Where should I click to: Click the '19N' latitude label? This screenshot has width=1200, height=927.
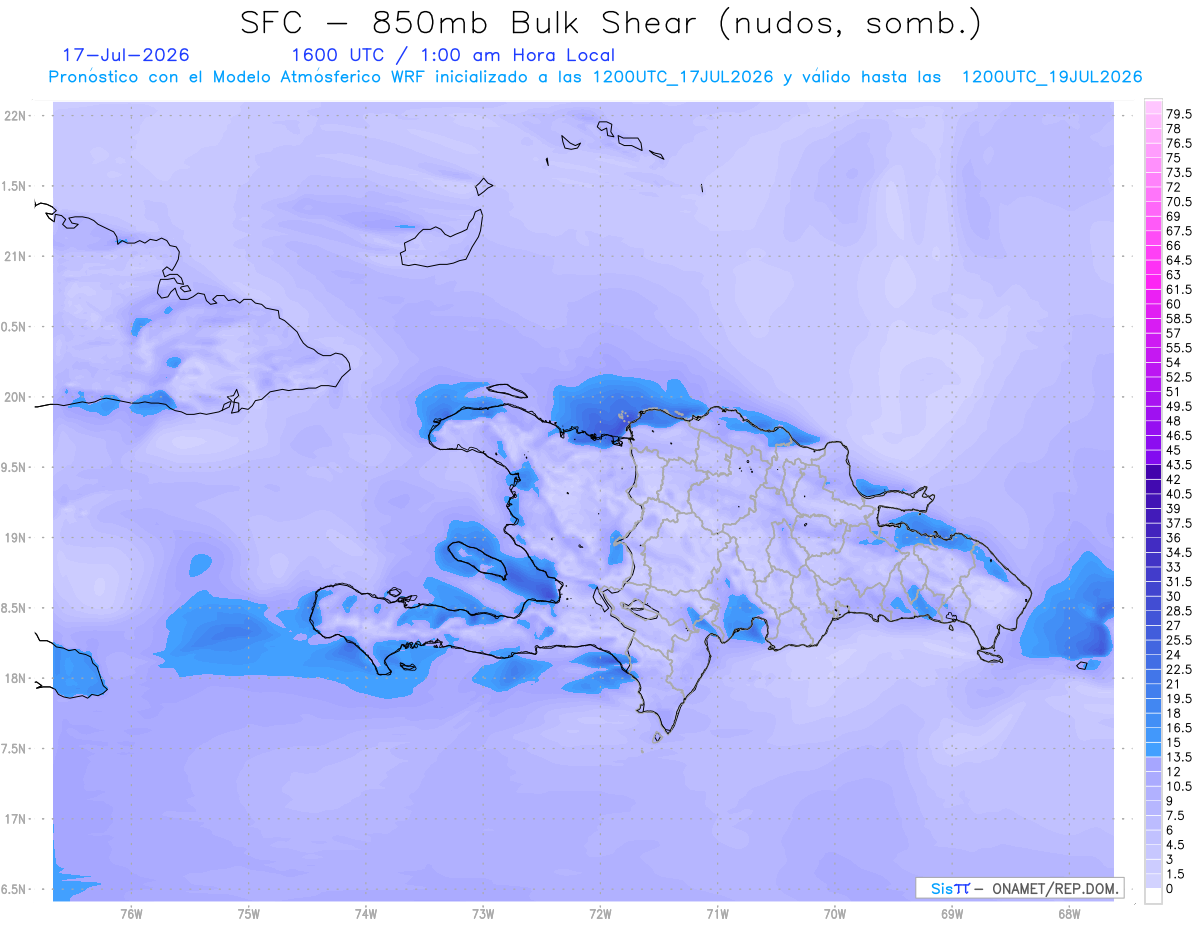tap(16, 538)
